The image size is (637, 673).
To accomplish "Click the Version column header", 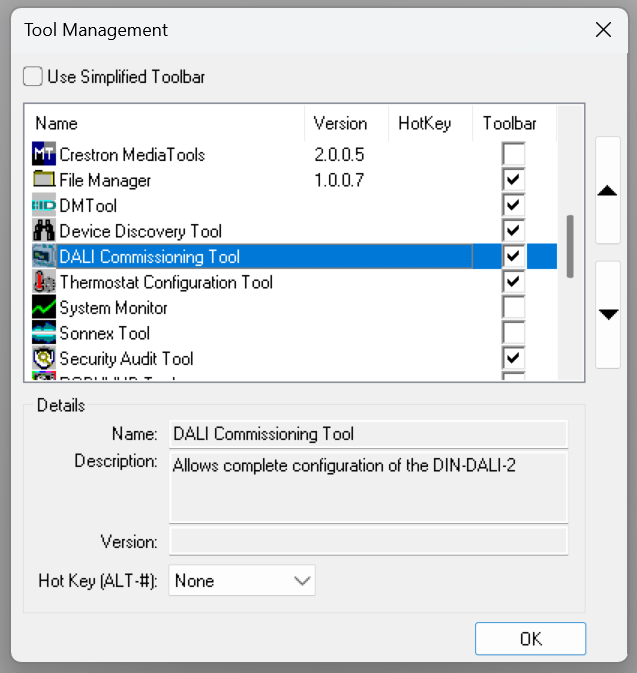I will tap(346, 123).
